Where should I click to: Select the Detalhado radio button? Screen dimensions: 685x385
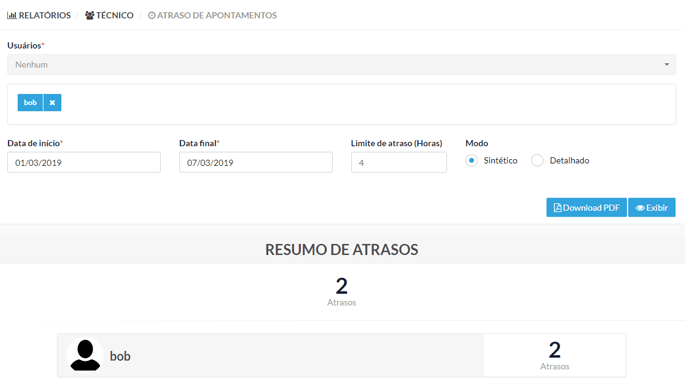(537, 160)
